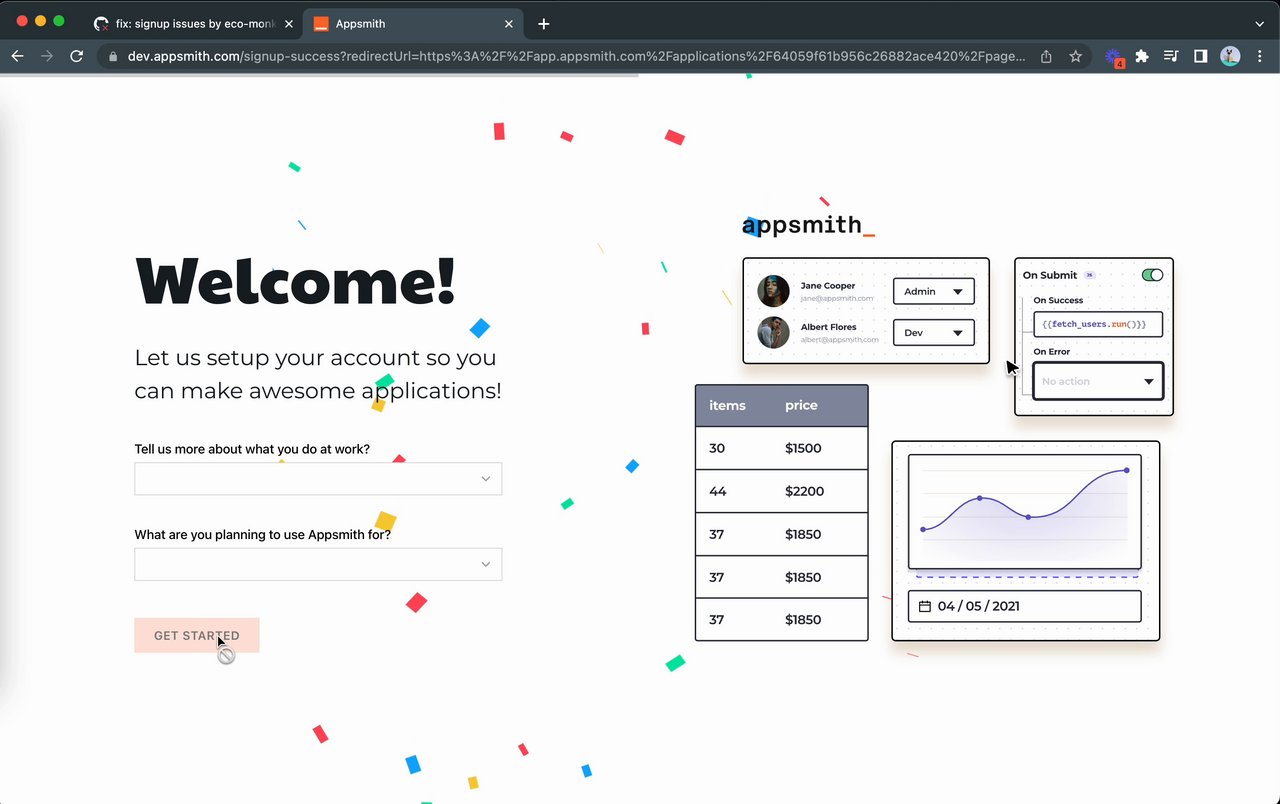
Task: Close the "fix: signup issues" tab
Action: [288, 24]
